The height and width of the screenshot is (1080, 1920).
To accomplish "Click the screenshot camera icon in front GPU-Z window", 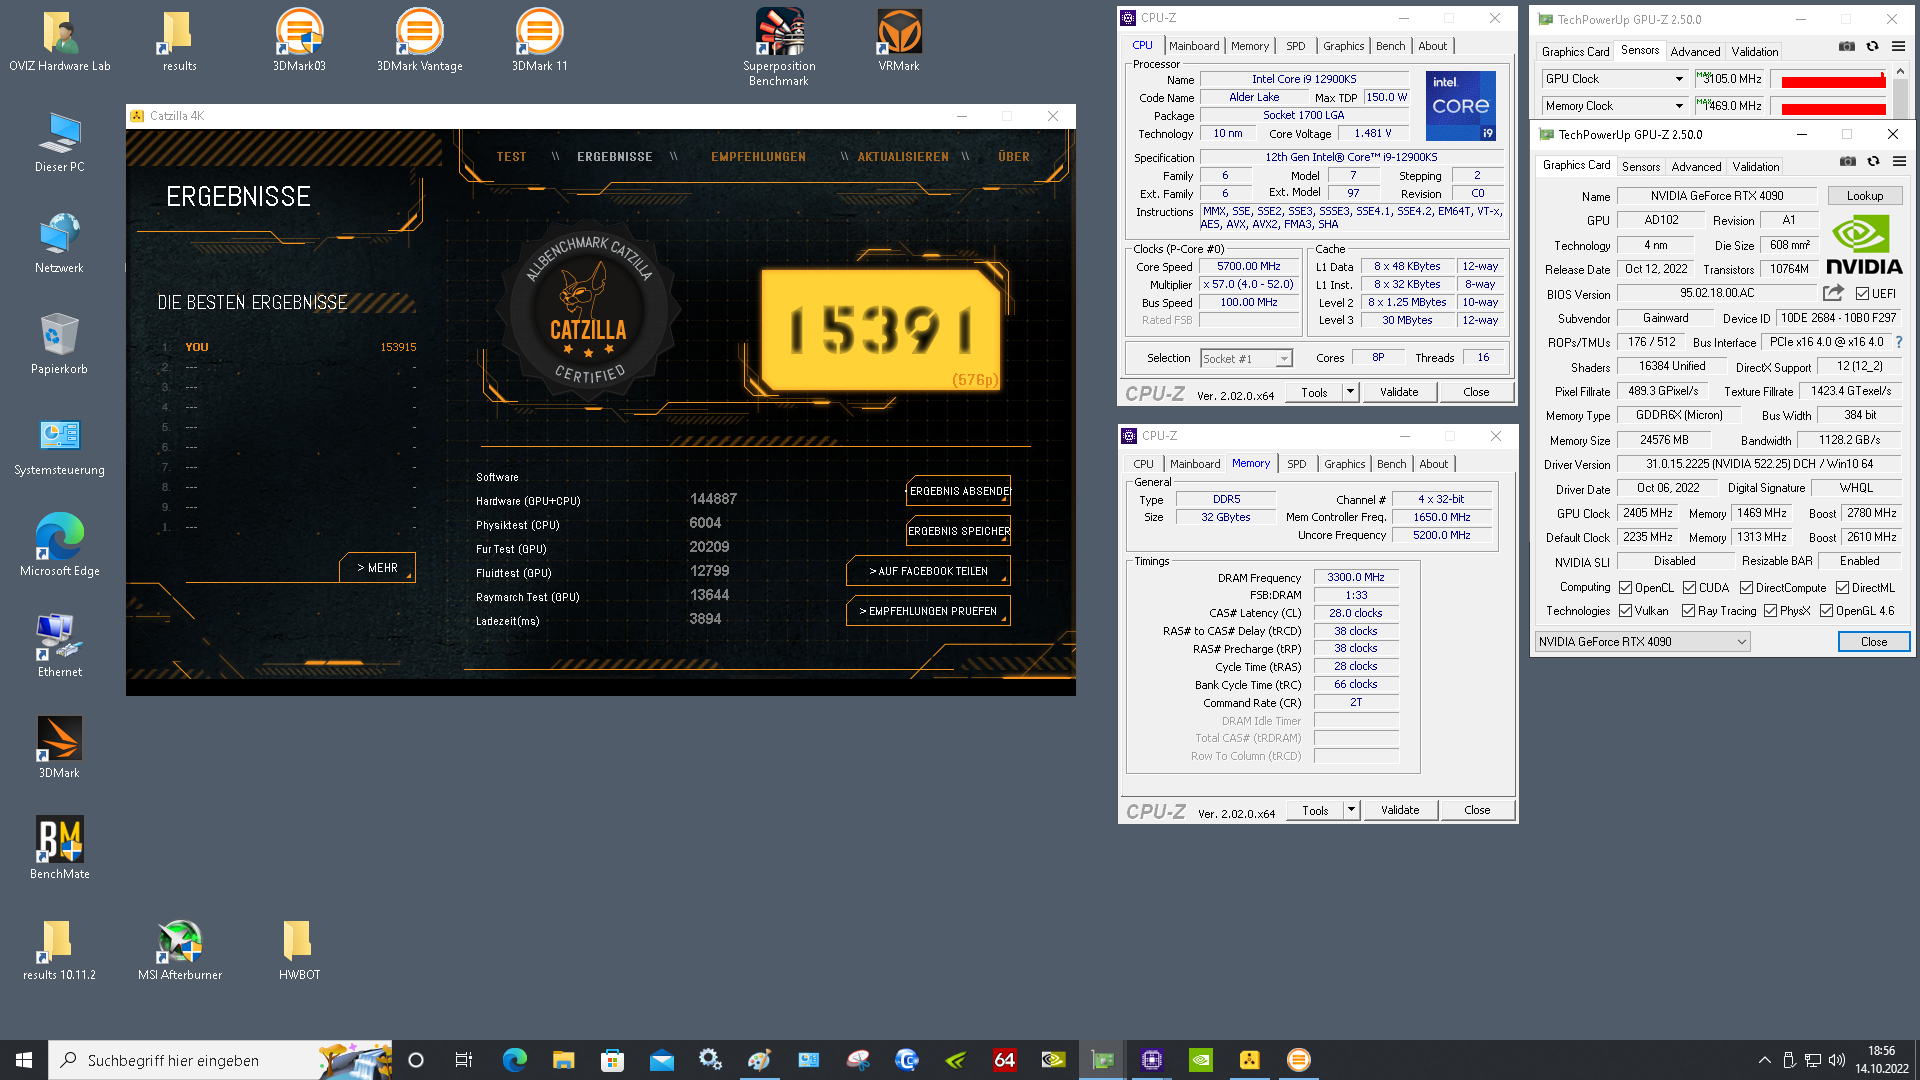I will [1848, 161].
